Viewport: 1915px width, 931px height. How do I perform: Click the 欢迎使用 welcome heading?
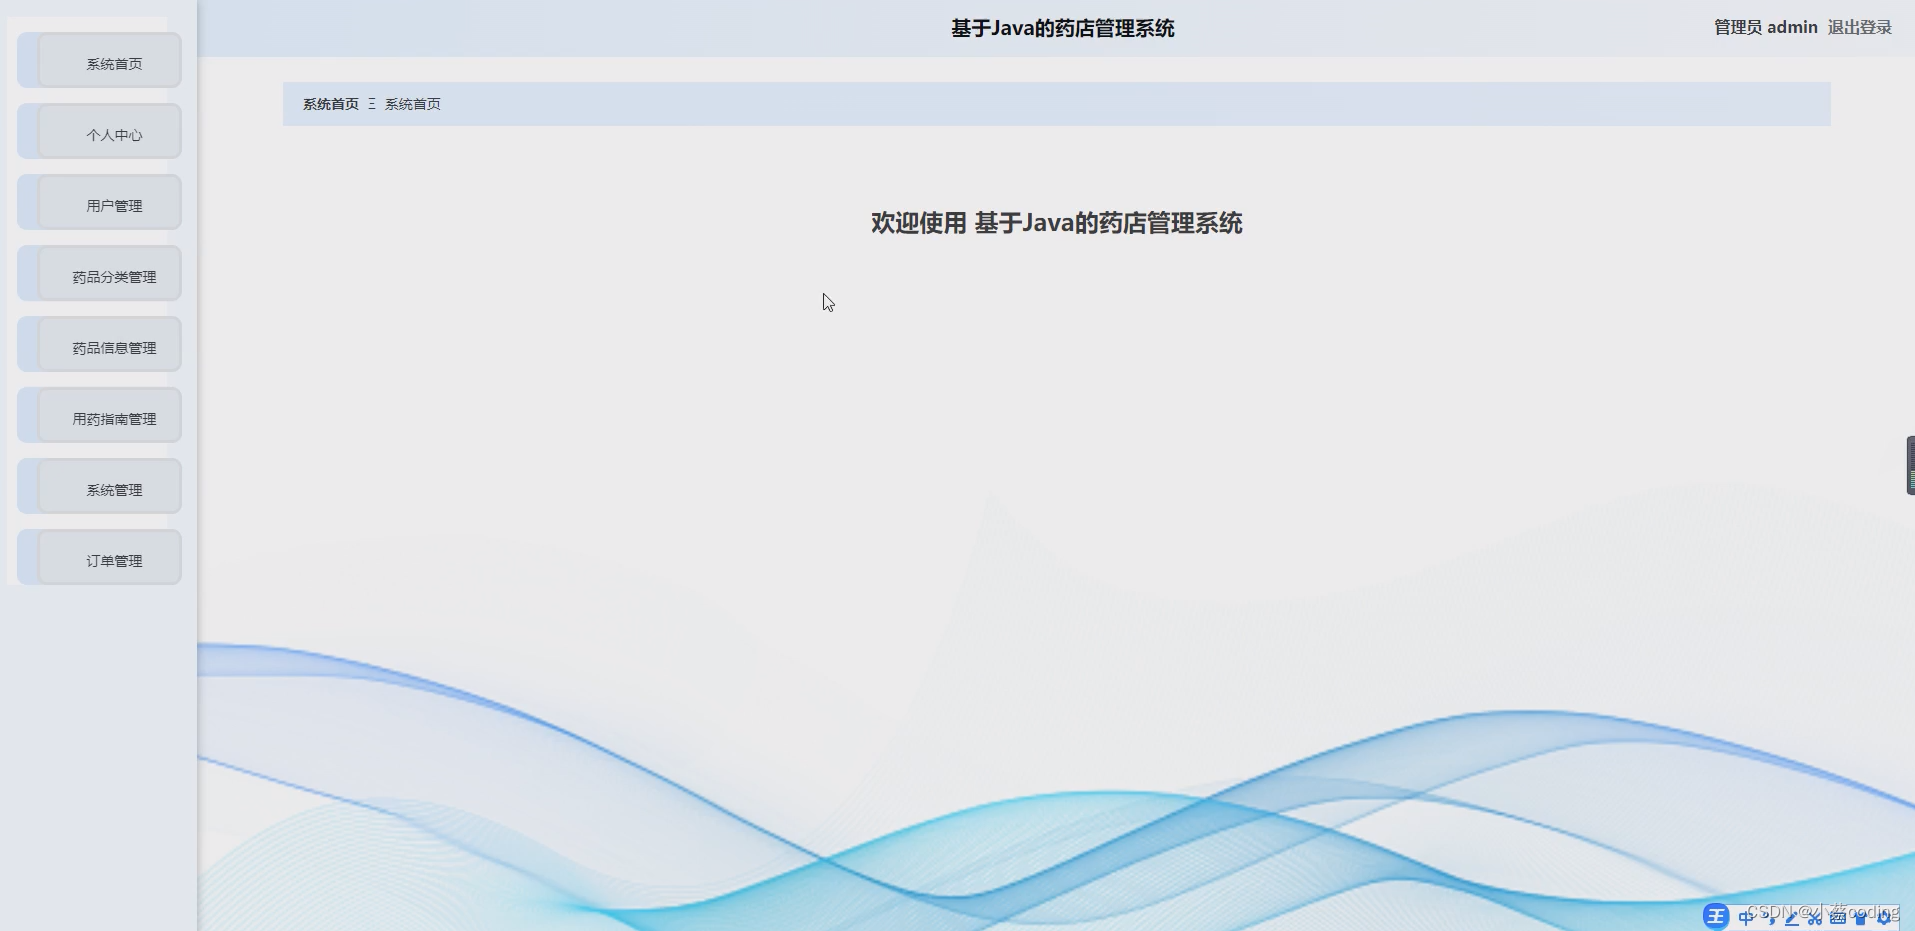click(x=1056, y=223)
